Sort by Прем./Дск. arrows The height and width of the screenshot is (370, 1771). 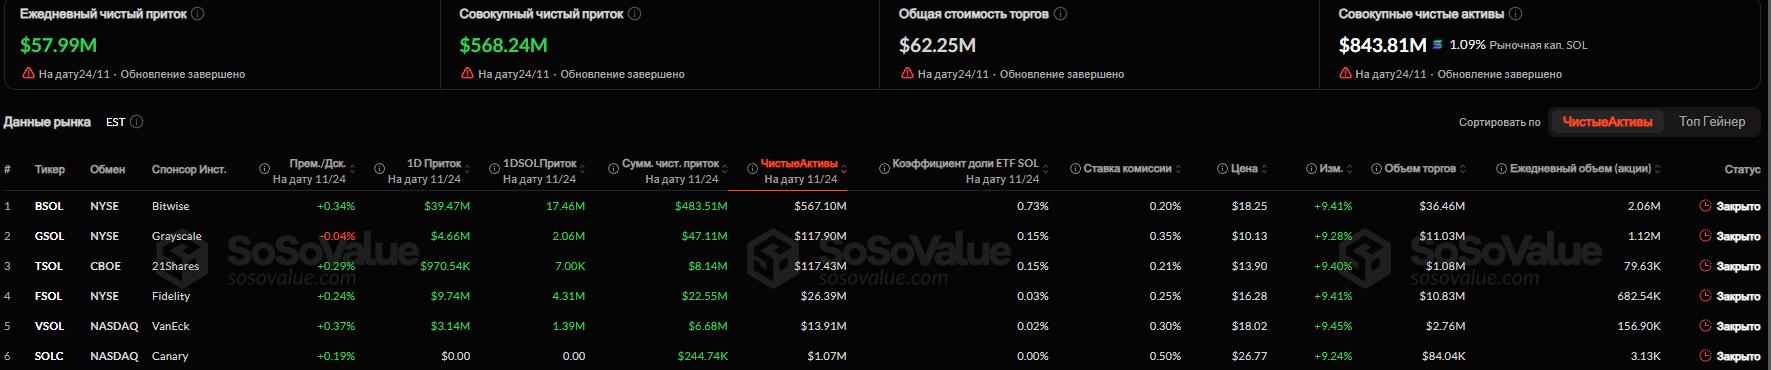coord(352,169)
